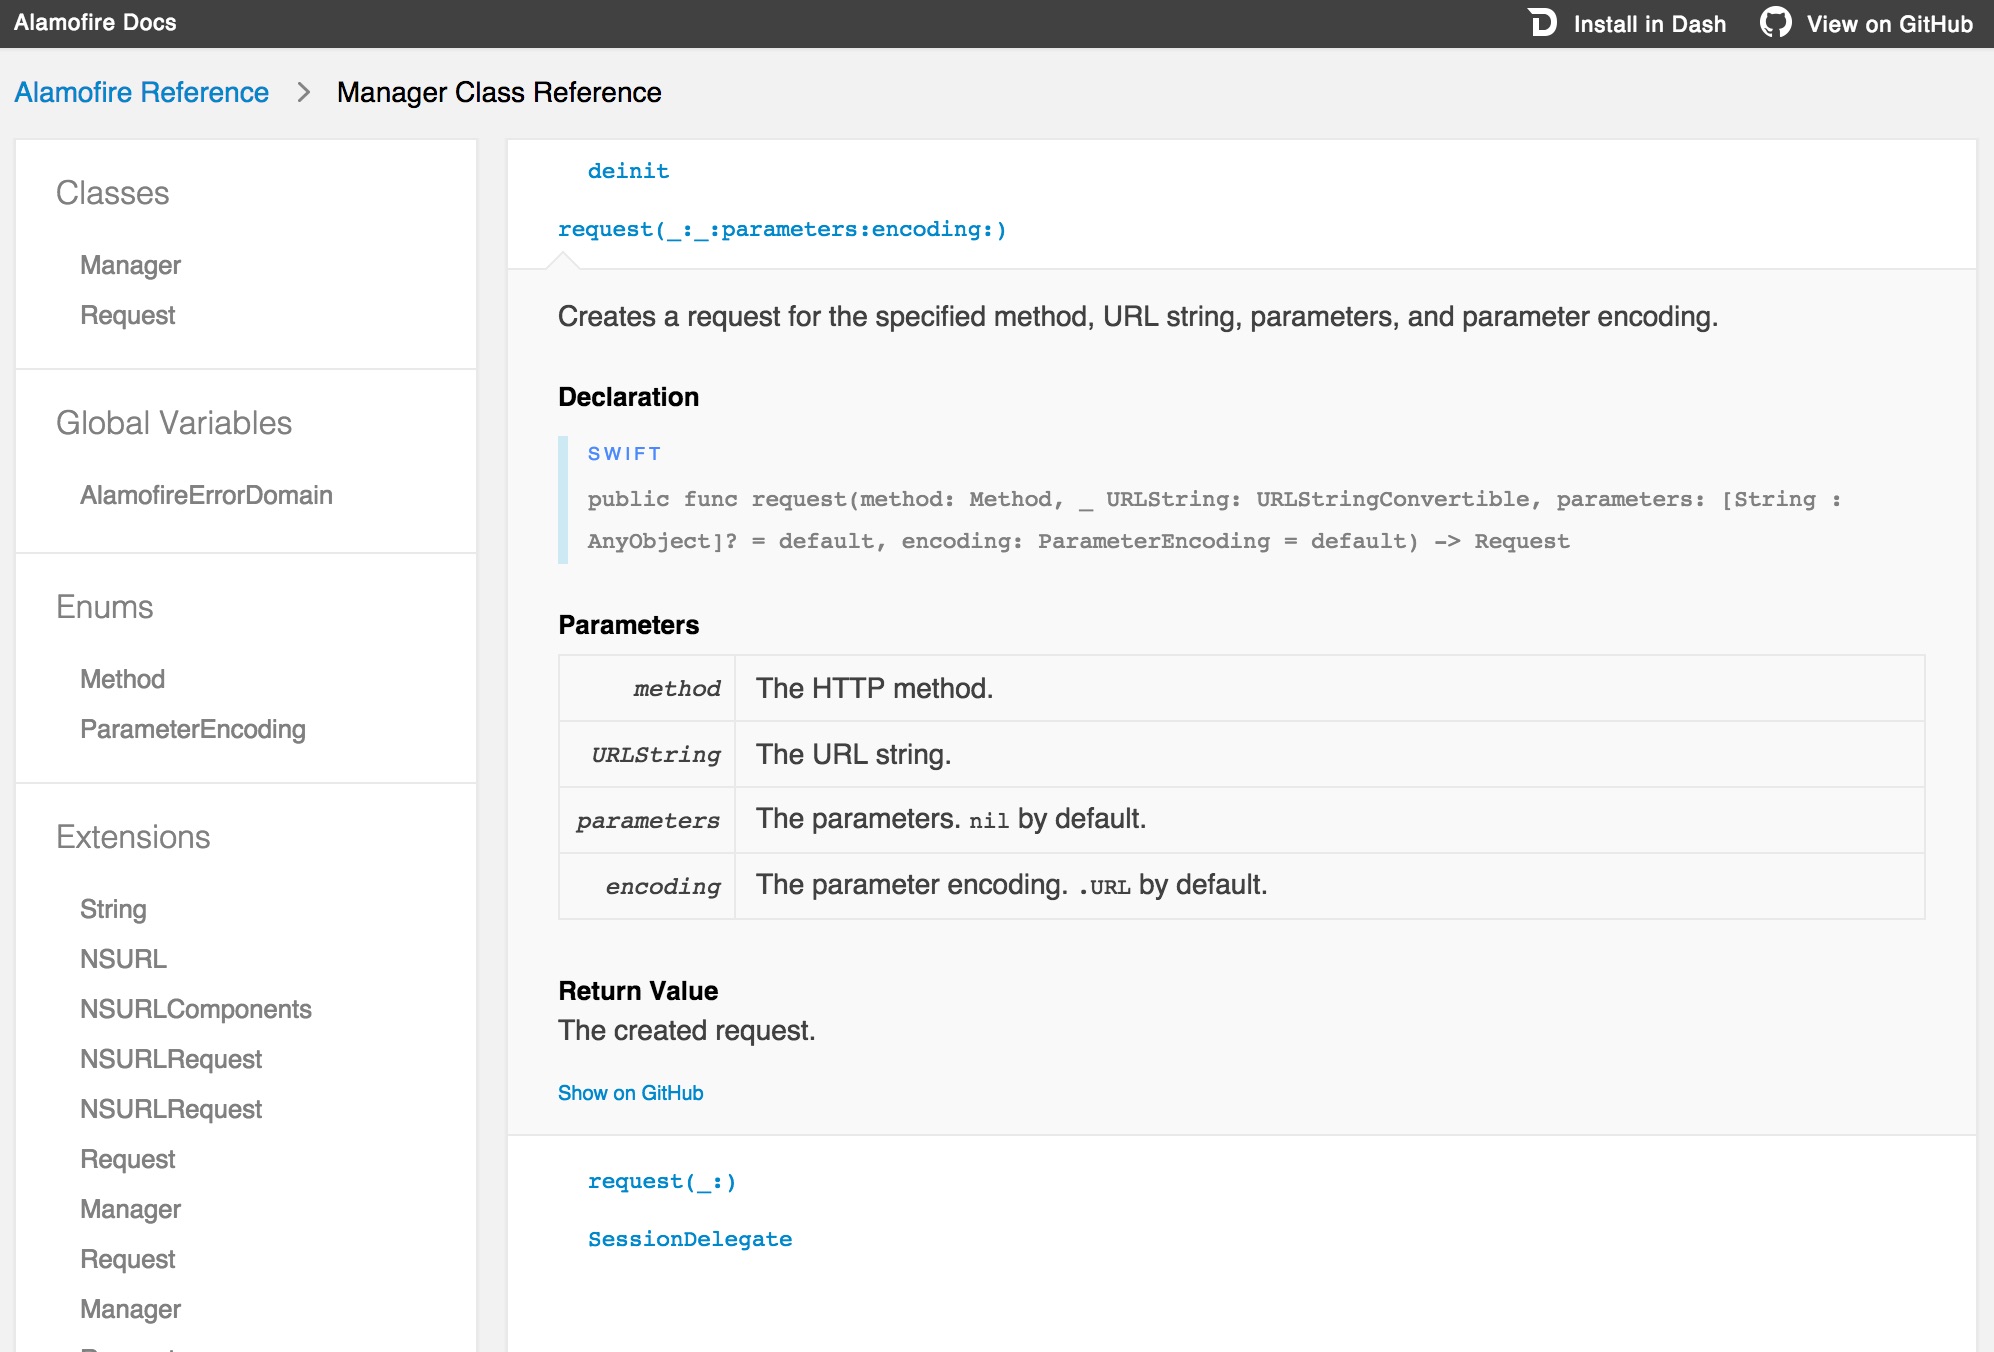Expand the SessionDelegate entry
The width and height of the screenshot is (1994, 1352).
click(x=689, y=1239)
